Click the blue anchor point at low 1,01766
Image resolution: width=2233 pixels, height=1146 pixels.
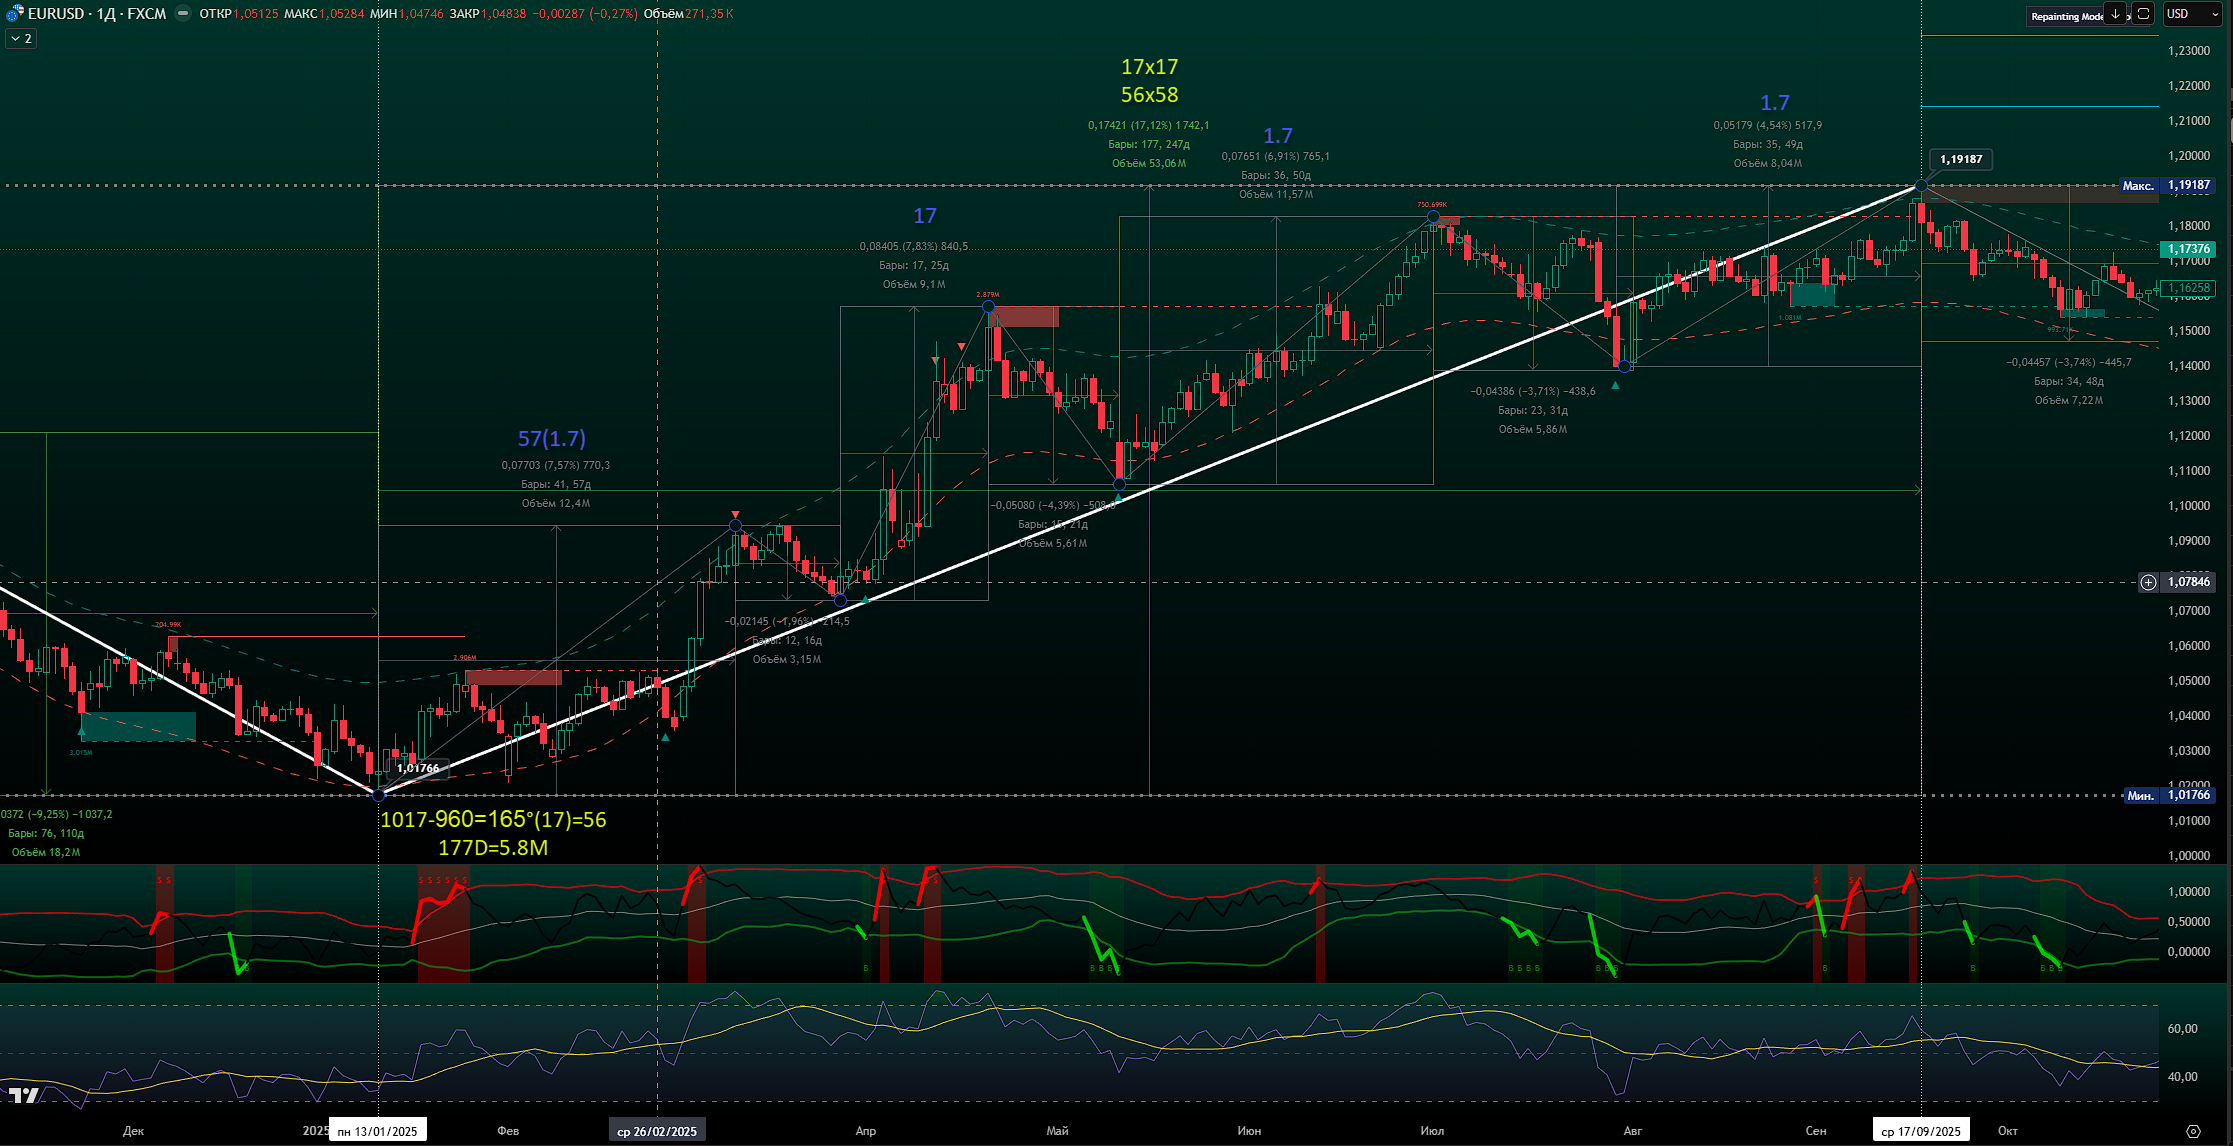click(x=378, y=795)
